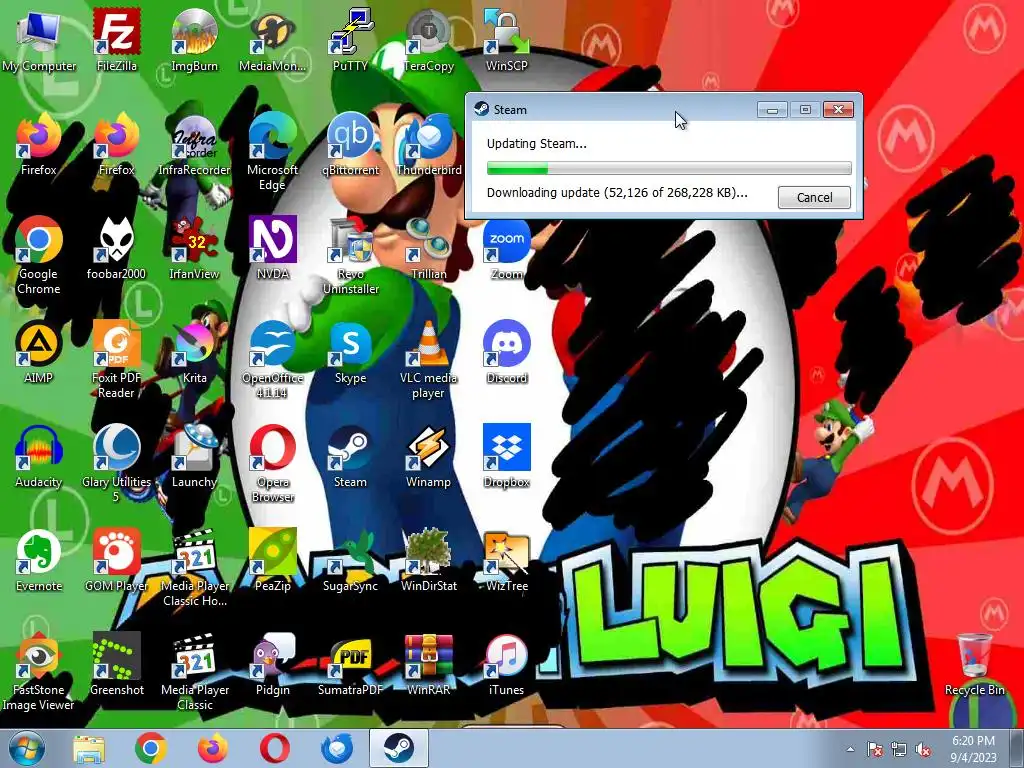The image size is (1024, 768).
Task: Open the MediaMonkey desktop icon
Action: [272, 39]
